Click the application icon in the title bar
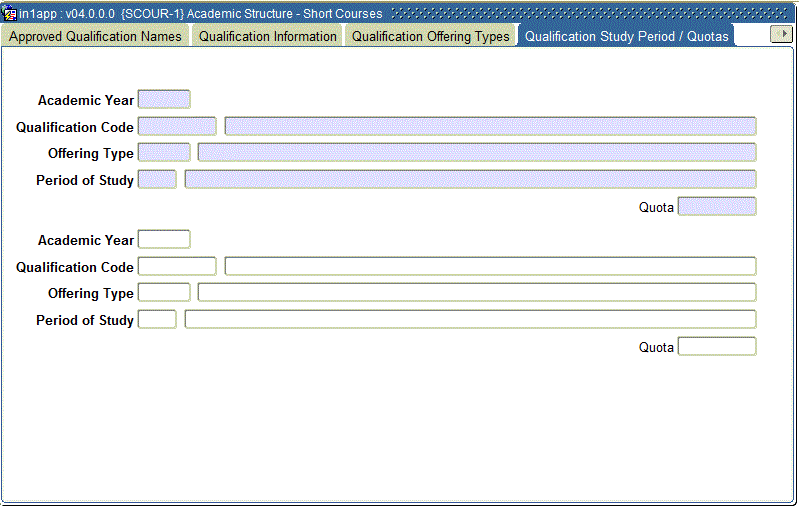 (10, 13)
